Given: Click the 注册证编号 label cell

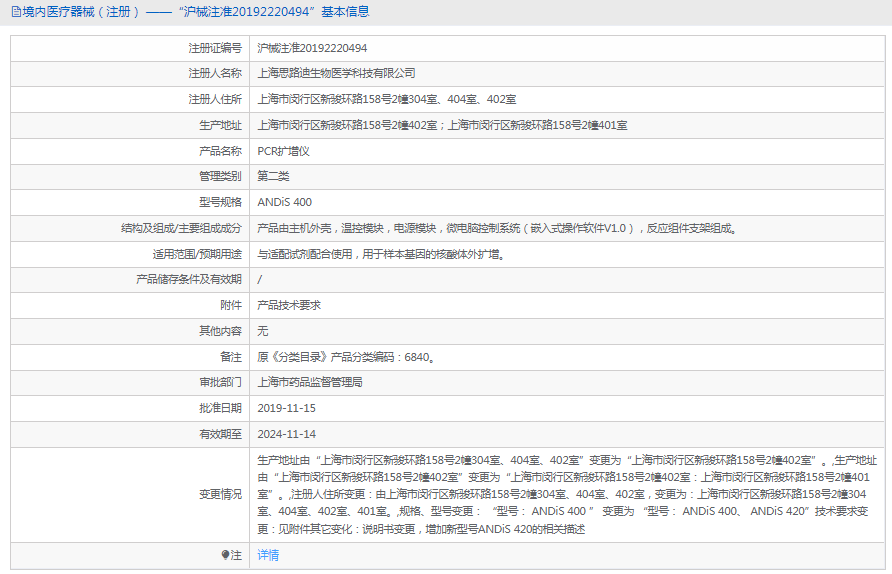Looking at the screenshot, I should [215, 48].
